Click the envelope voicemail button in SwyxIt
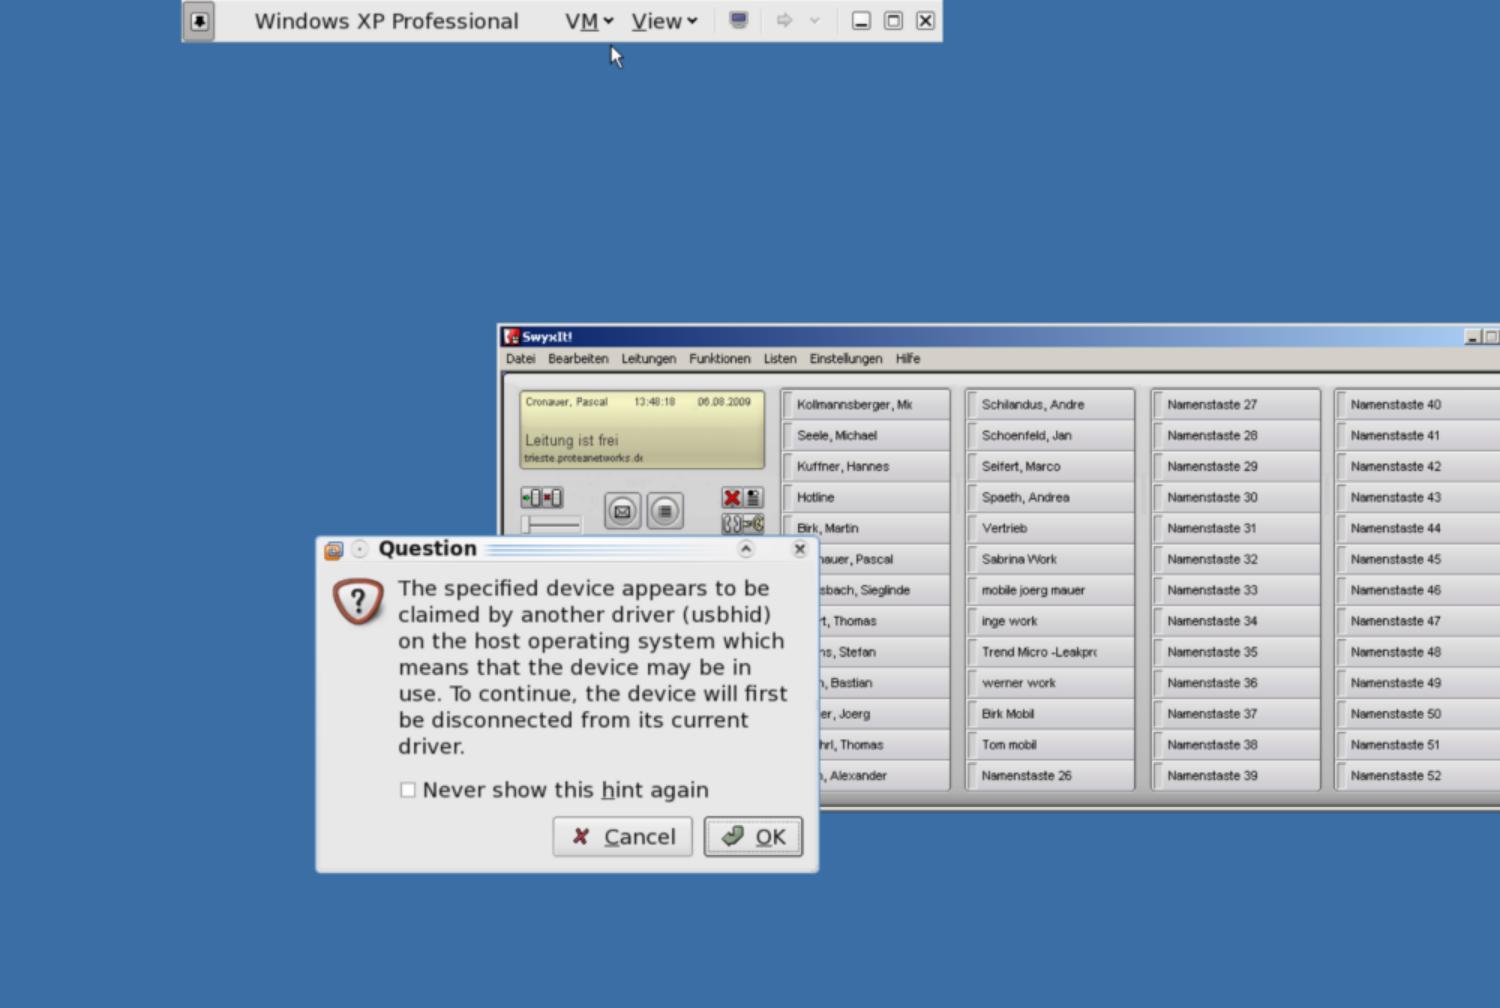This screenshot has height=1008, width=1500. [x=622, y=511]
